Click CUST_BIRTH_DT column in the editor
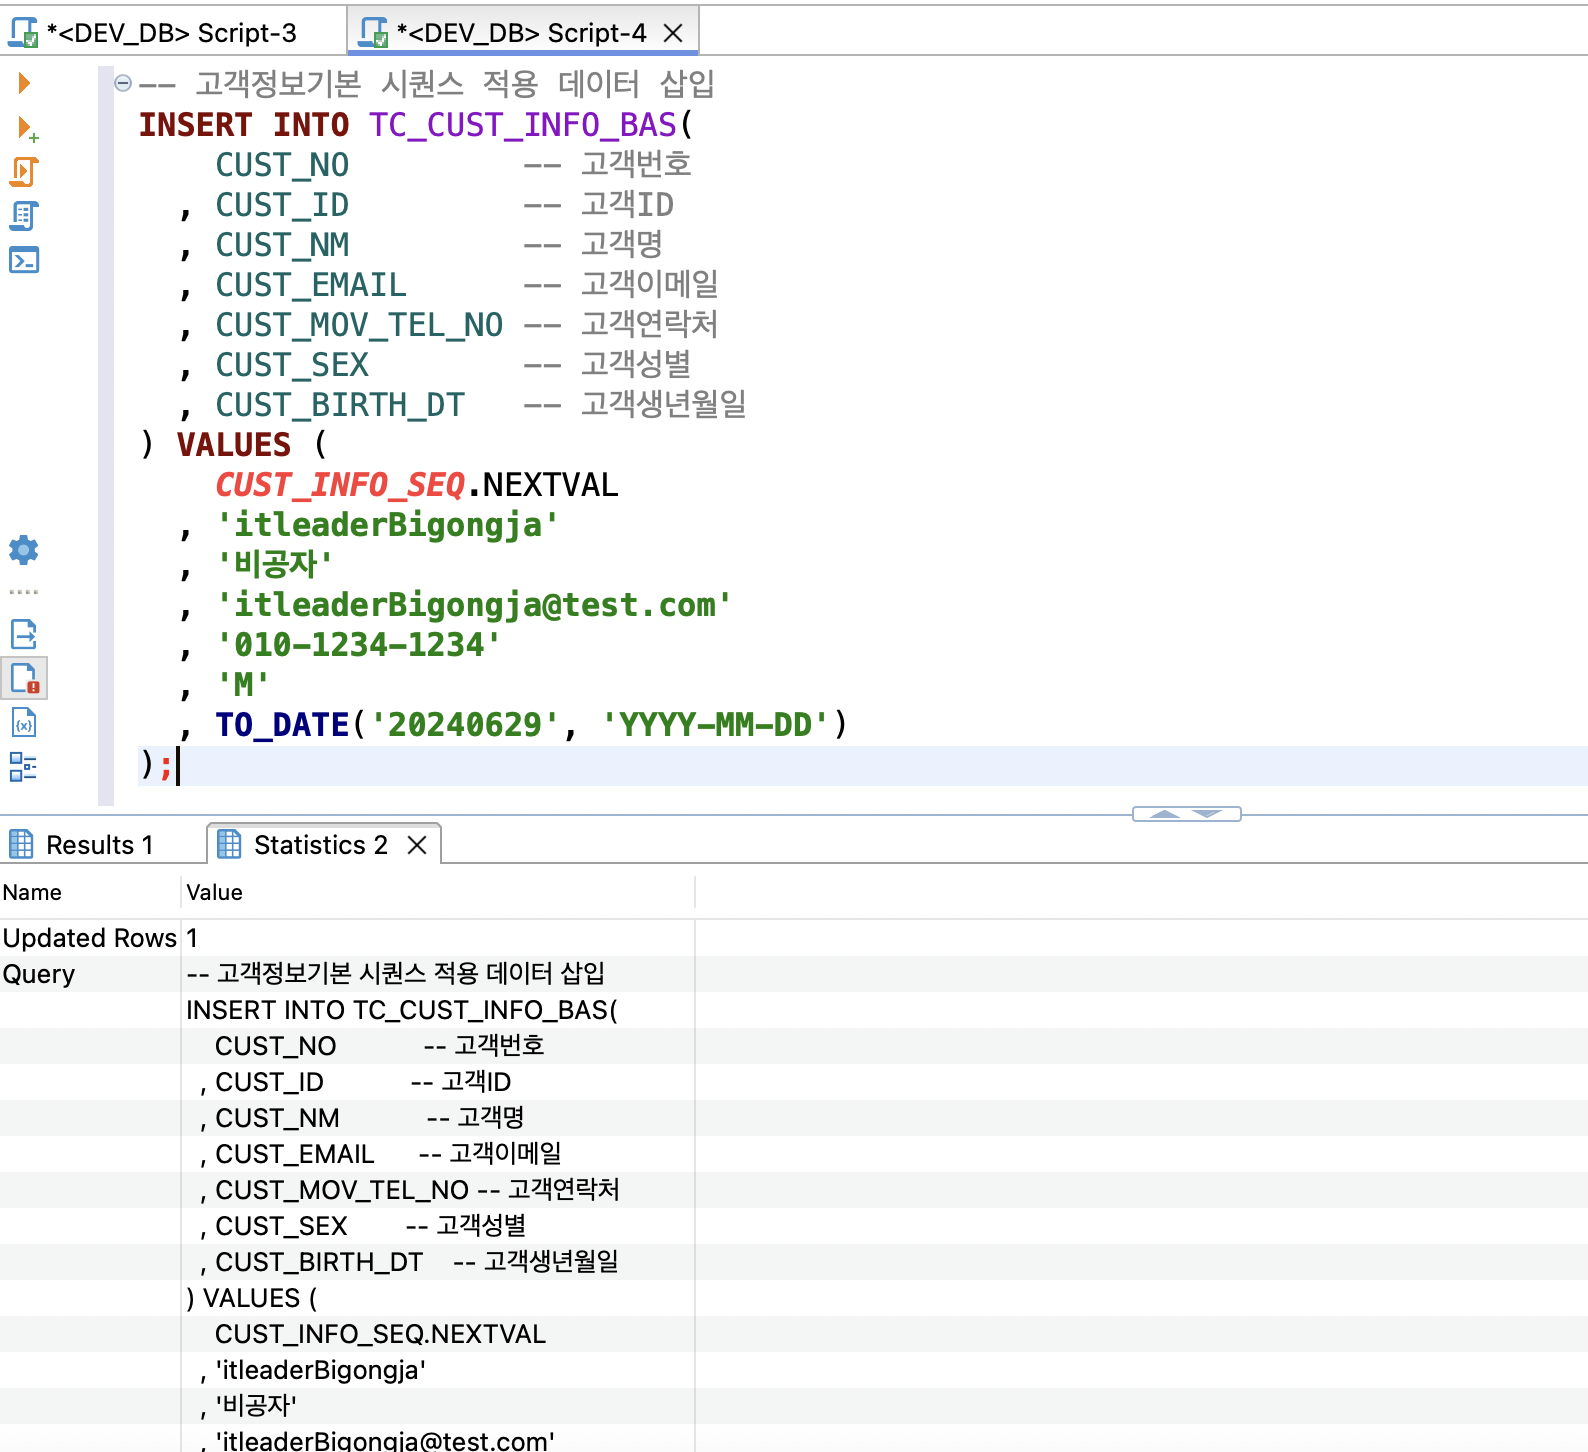Viewport: 1588px width, 1452px height. click(340, 405)
